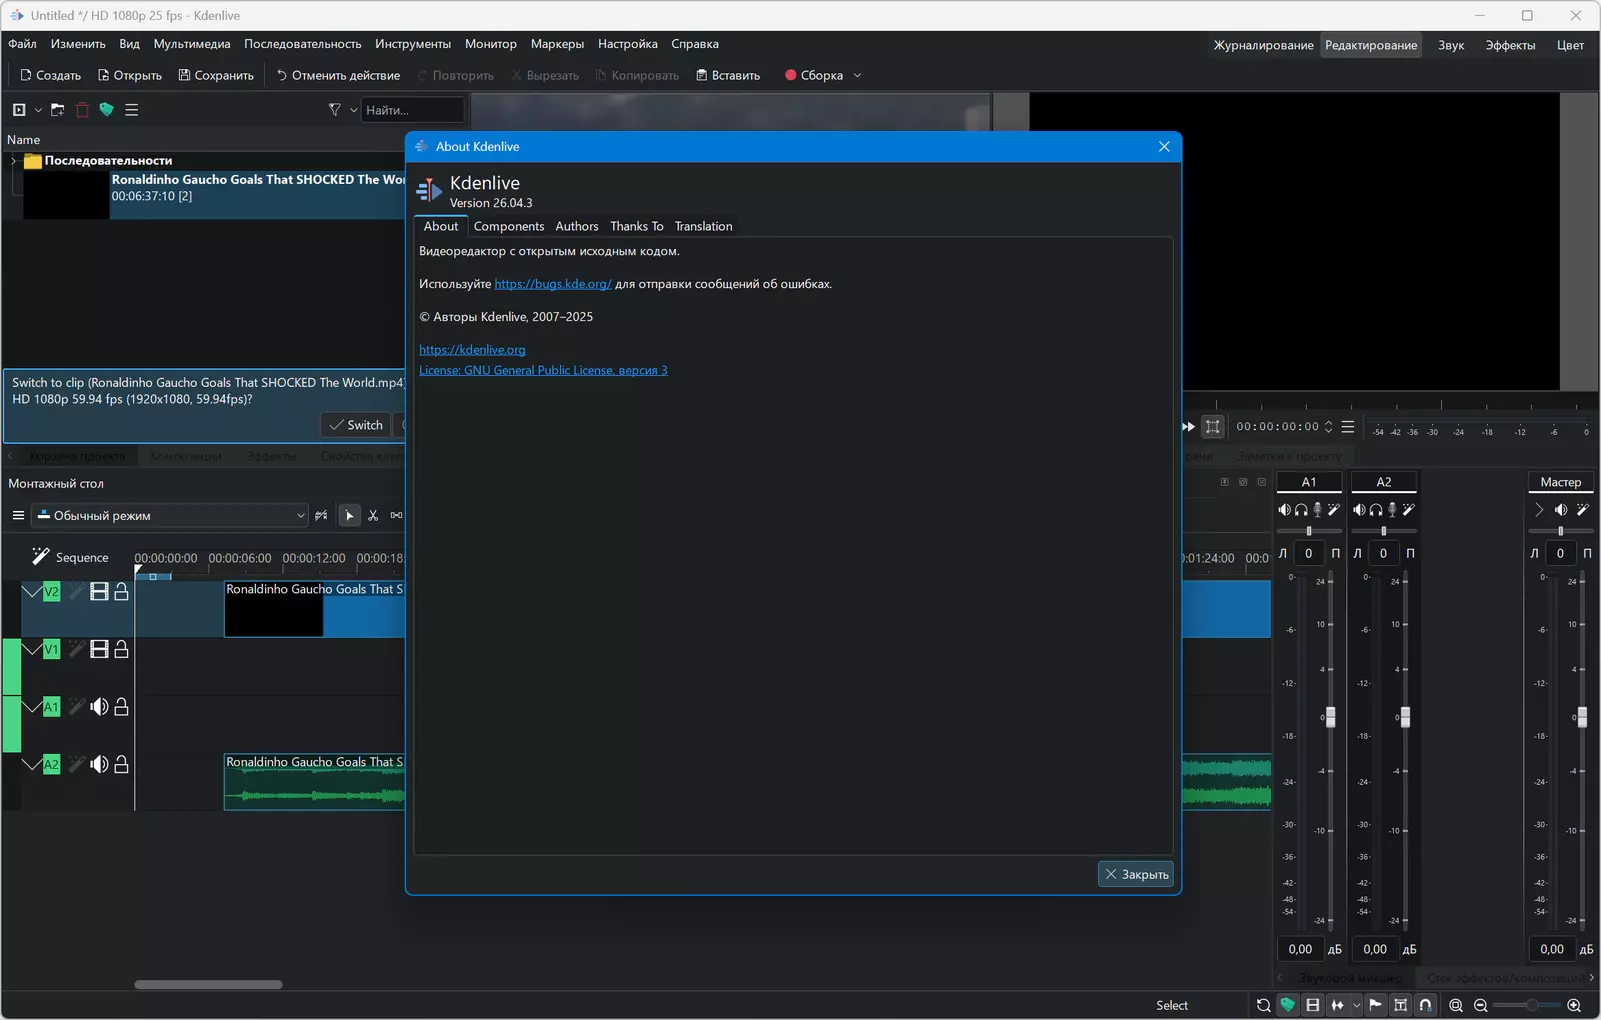
Task: Mute audio track A1 speaker icon
Action: click(x=99, y=707)
